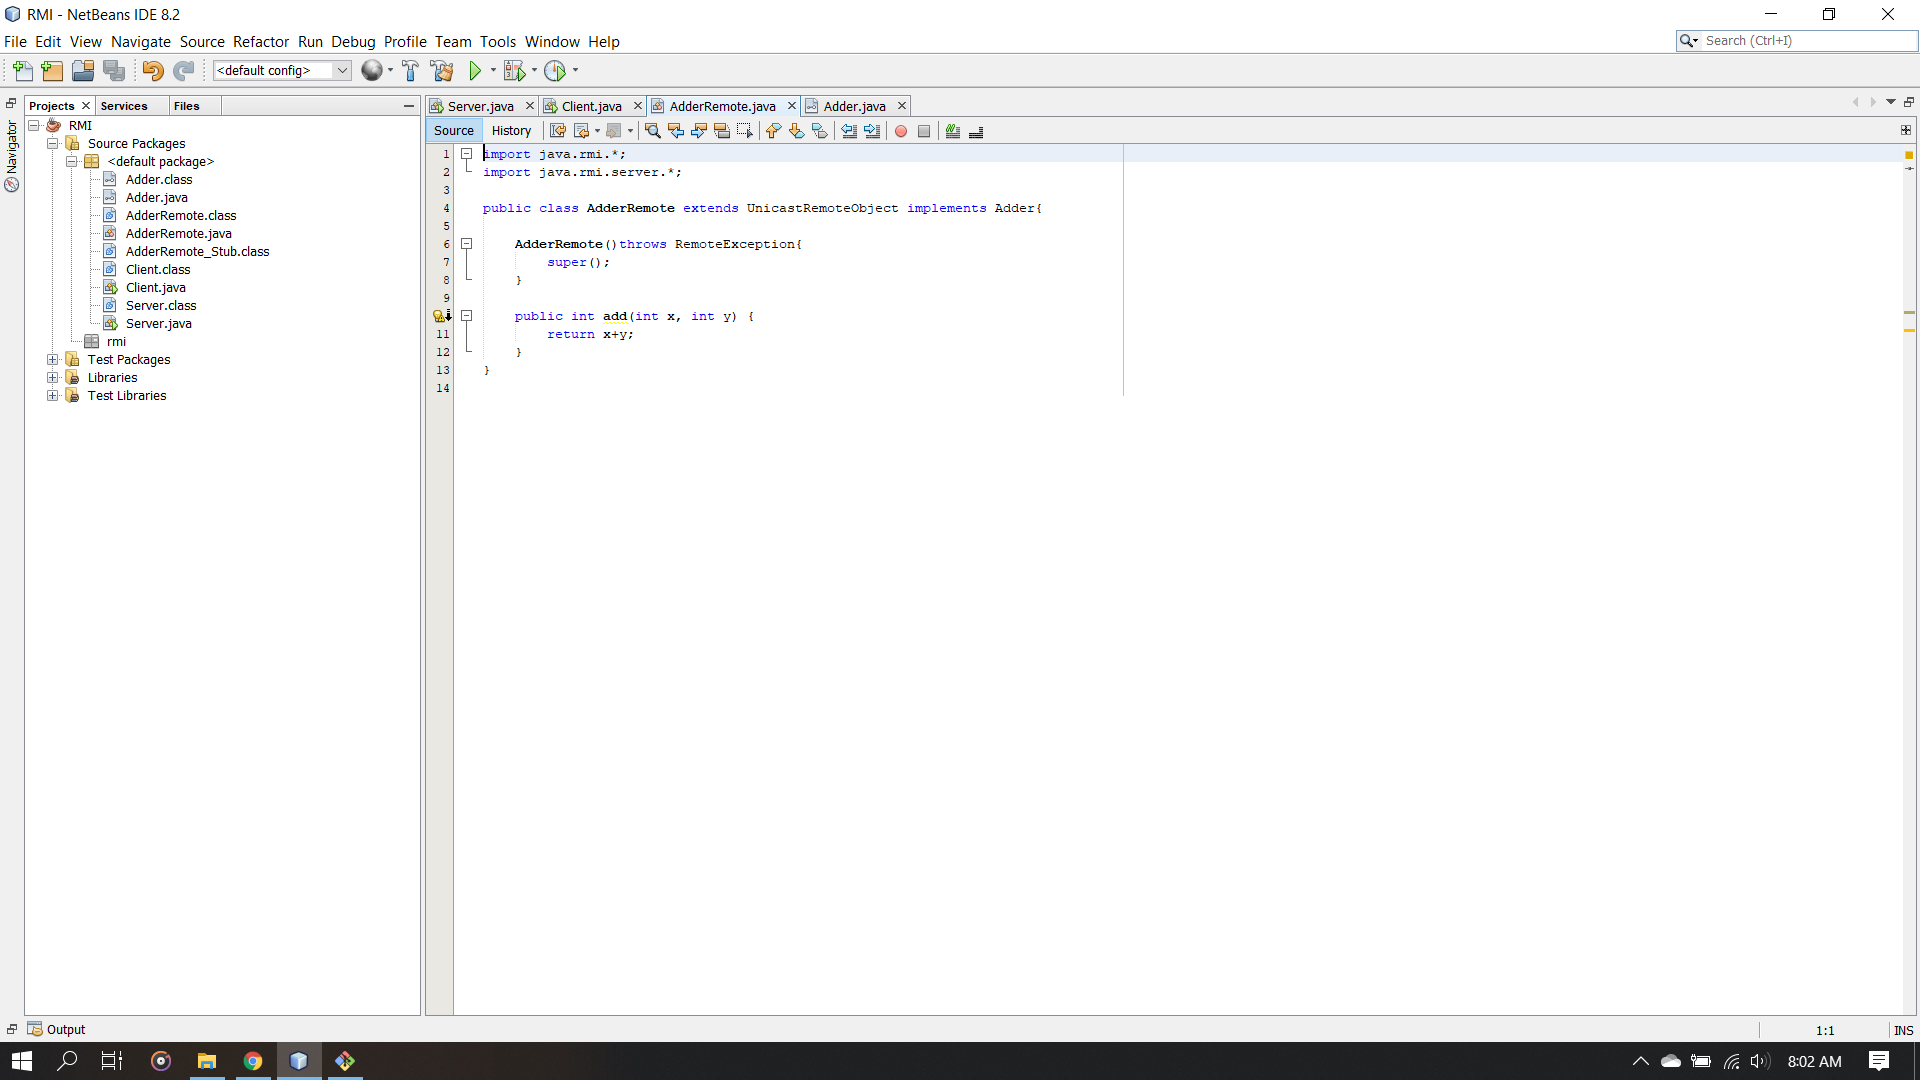Open Google Chrome from the taskbar

point(253,1060)
